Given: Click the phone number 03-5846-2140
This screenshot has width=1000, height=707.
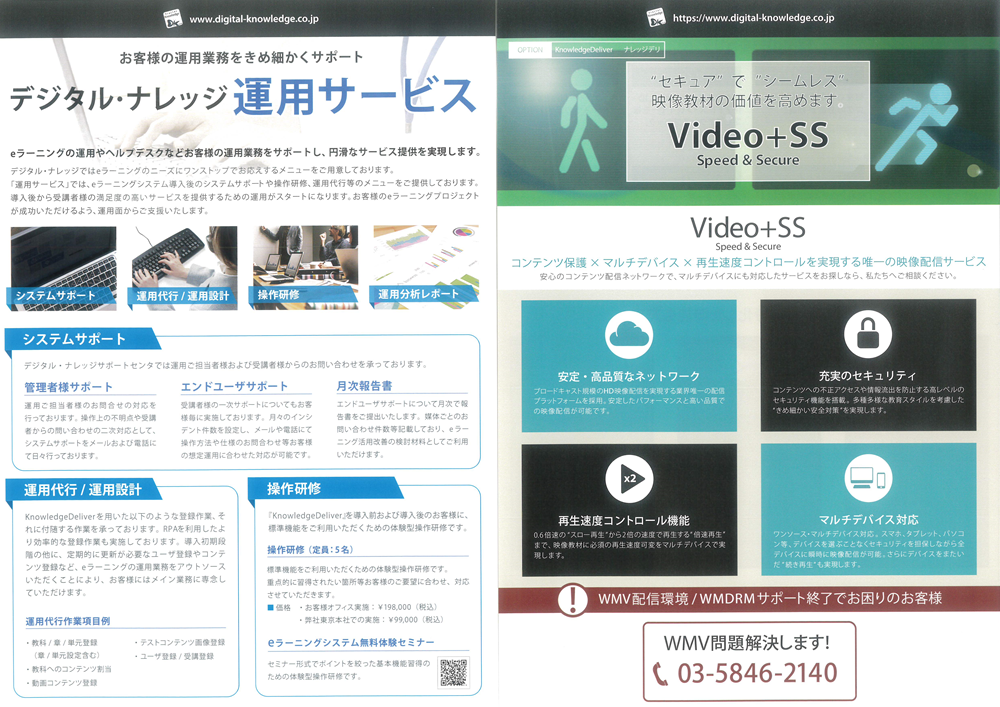Looking at the screenshot, I should pyautogui.click(x=757, y=673).
